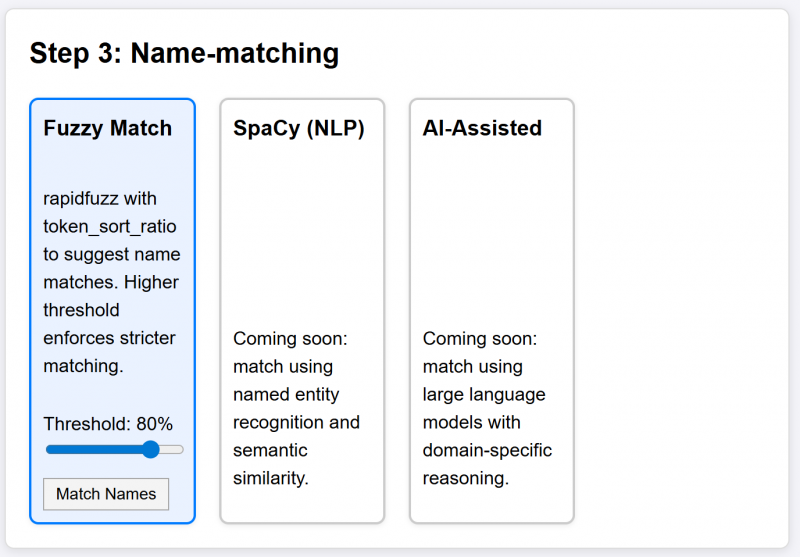This screenshot has height=557, width=800.
Task: Click the "Threshold: 80%" label
Action: [108, 423]
